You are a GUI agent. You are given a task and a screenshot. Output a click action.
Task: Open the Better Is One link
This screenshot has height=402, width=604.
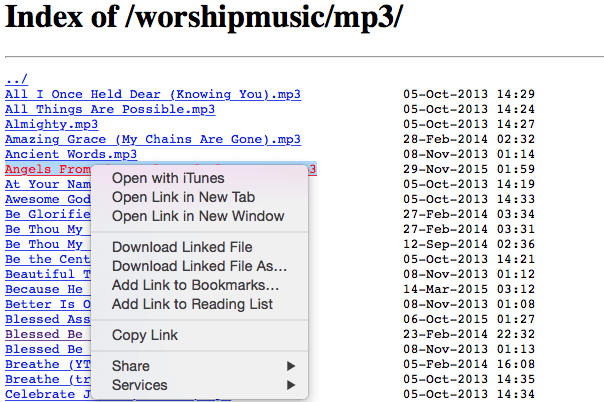point(48,305)
